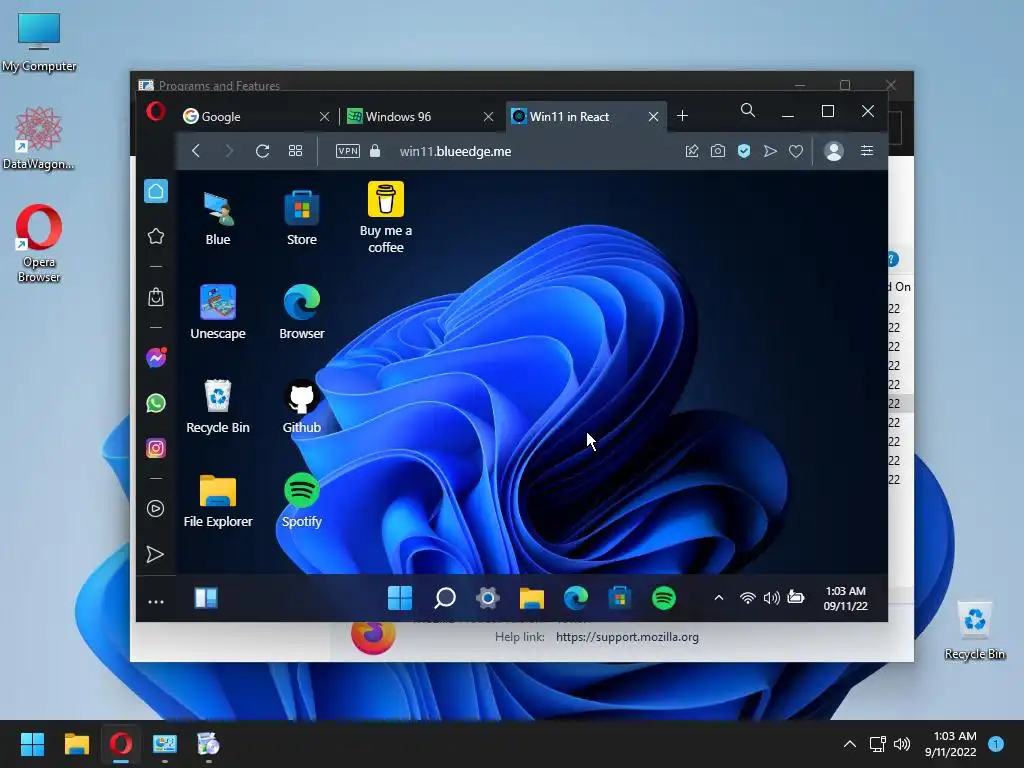
Task: Switch to the Windows 96 tab
Action: (x=421, y=116)
